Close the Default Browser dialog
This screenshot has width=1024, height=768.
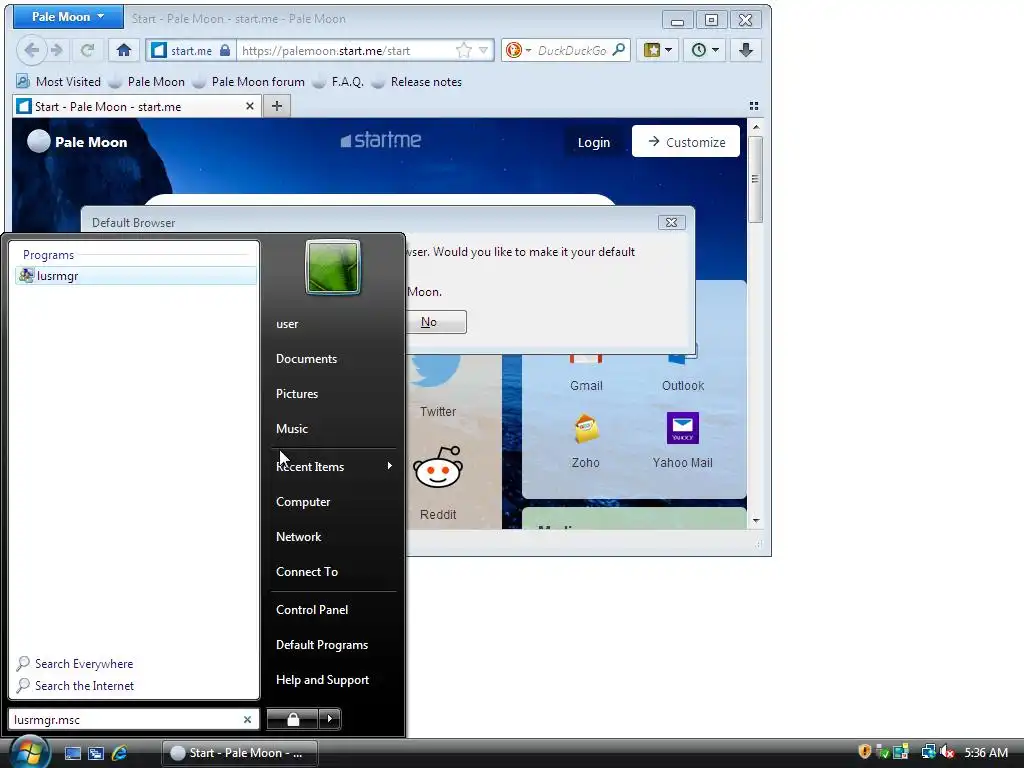671,223
